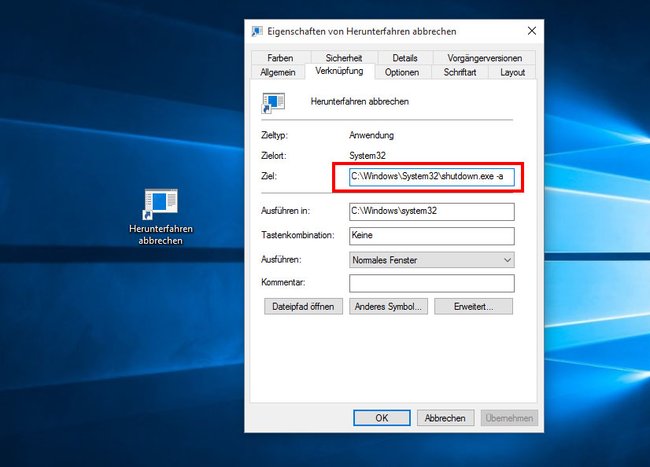The height and width of the screenshot is (467, 650).
Task: Open the Vorgängerversionen tab
Action: 484,58
